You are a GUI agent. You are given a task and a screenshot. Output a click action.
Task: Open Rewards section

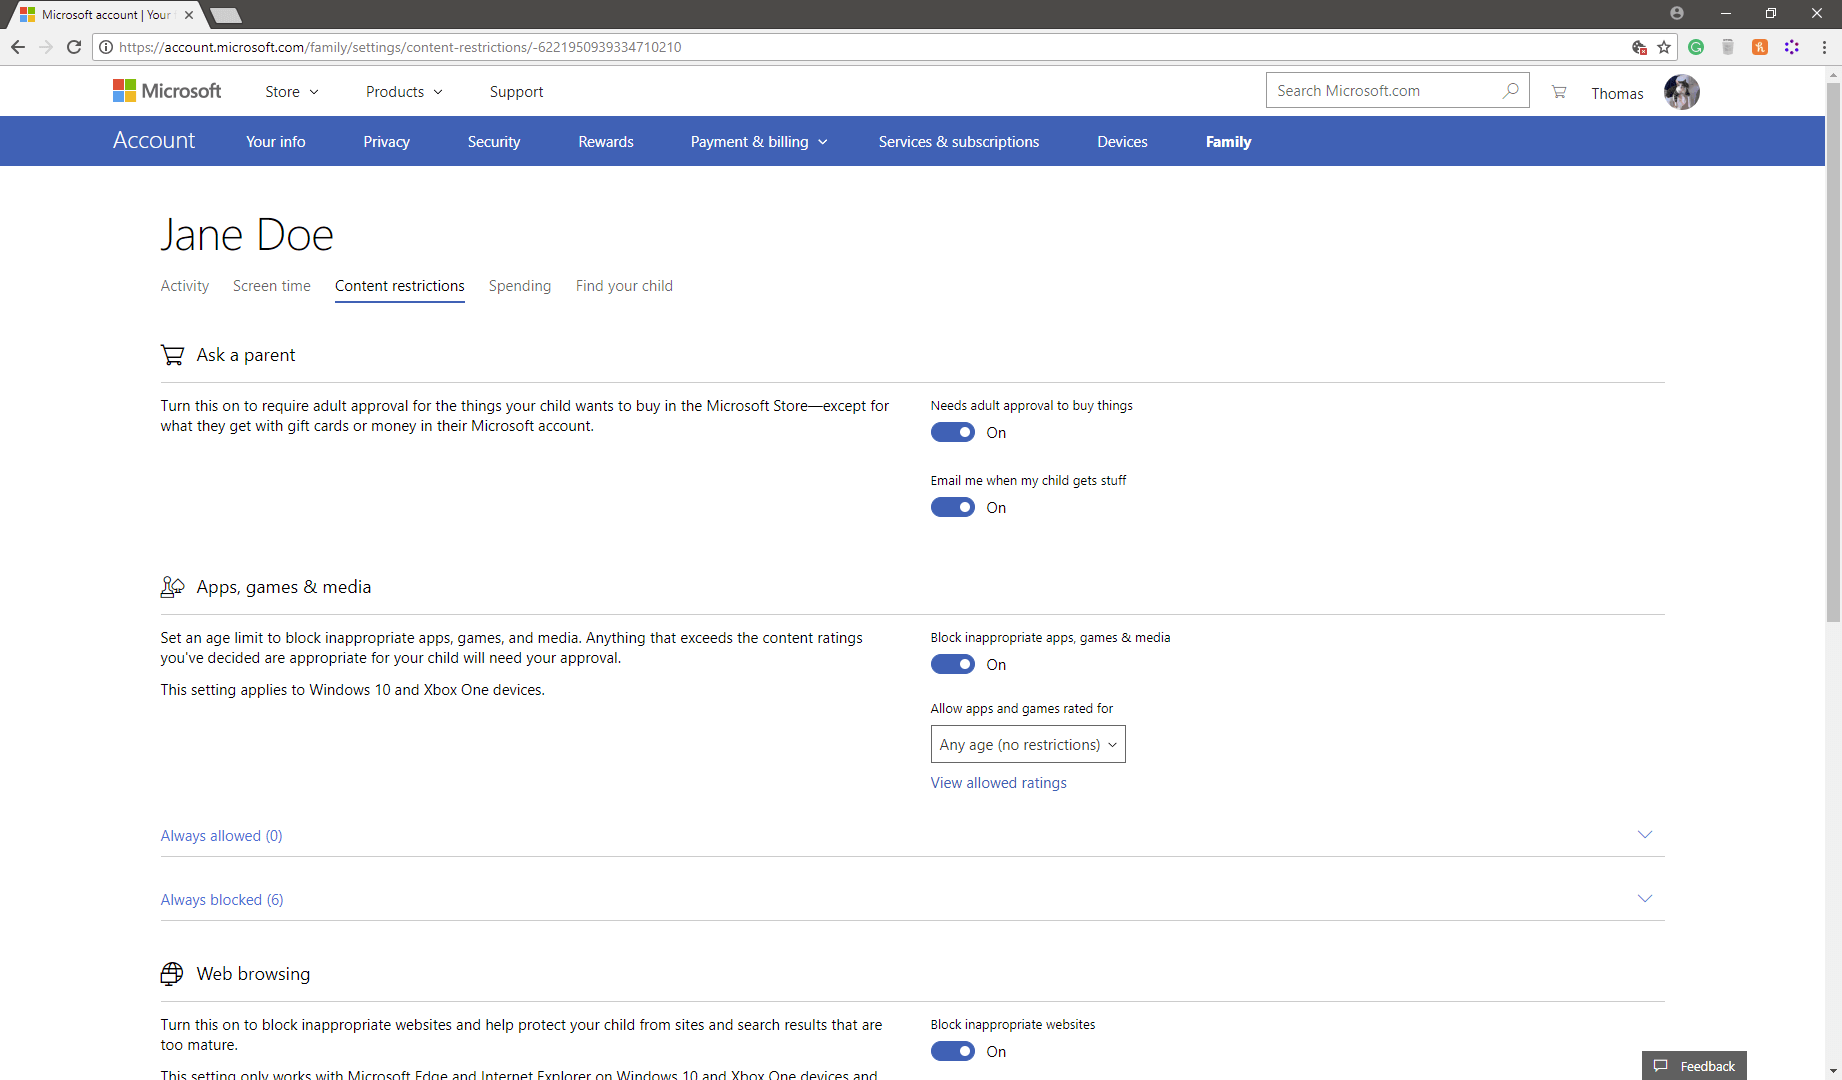[606, 142]
